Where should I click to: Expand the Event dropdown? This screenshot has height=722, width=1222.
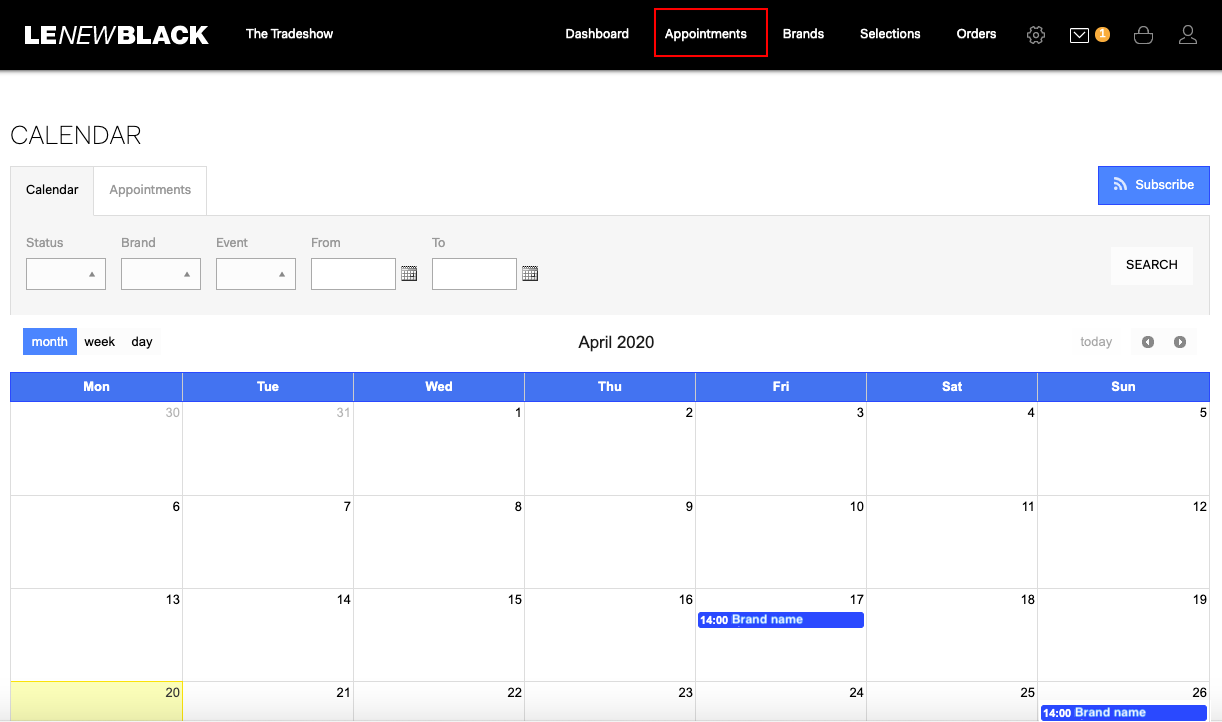256,274
